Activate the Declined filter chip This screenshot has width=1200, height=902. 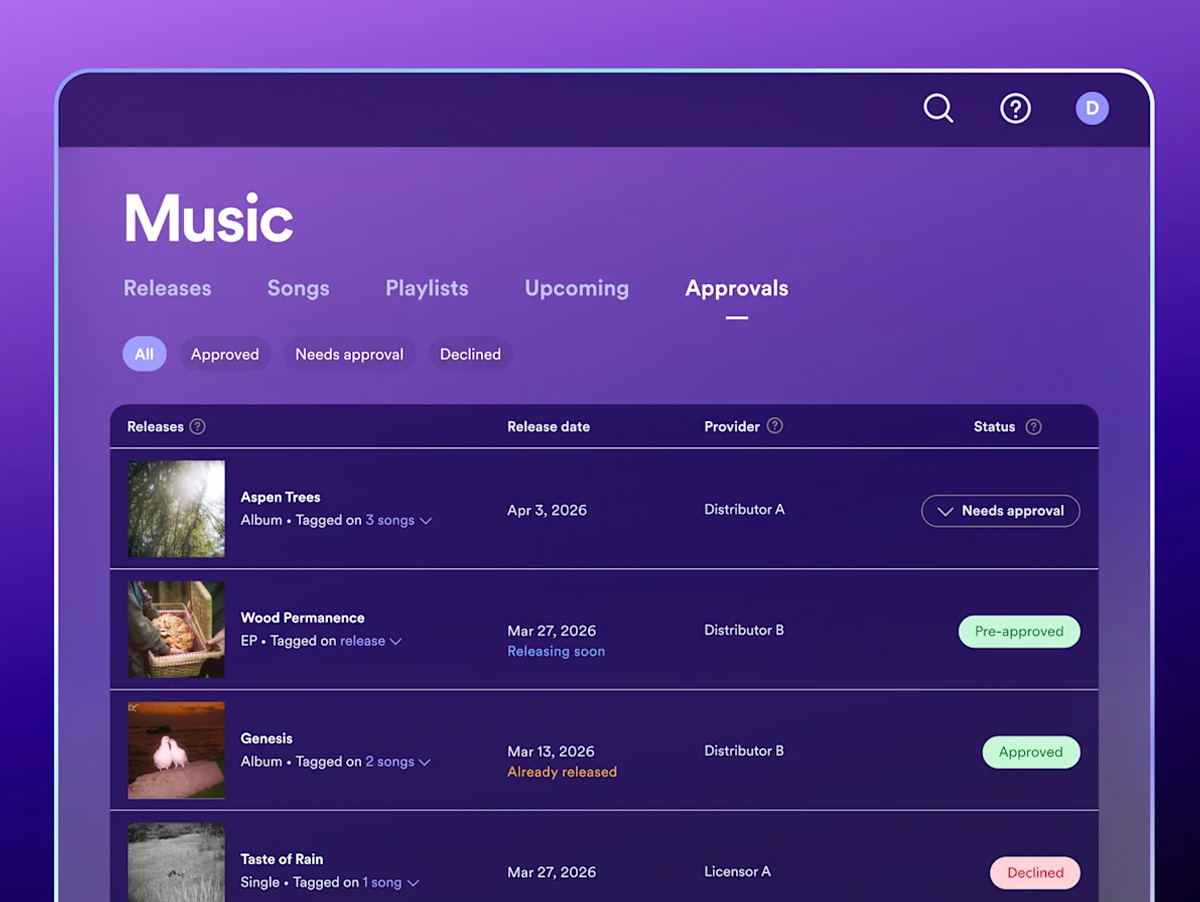pyautogui.click(x=470, y=354)
